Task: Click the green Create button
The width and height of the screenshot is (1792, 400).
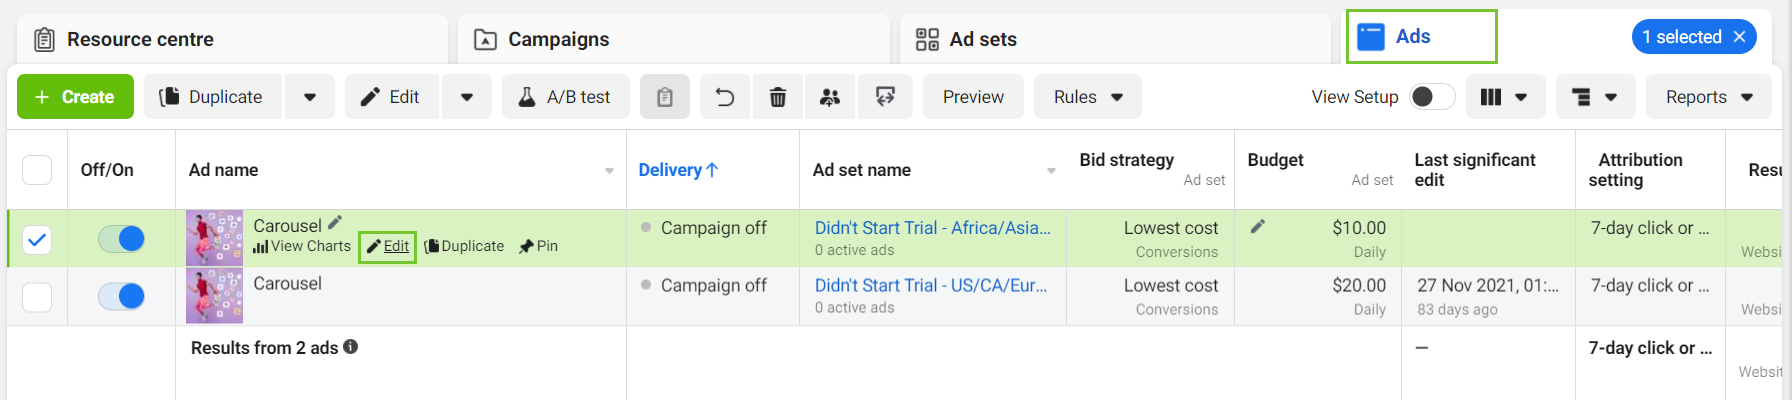Action: 75,97
